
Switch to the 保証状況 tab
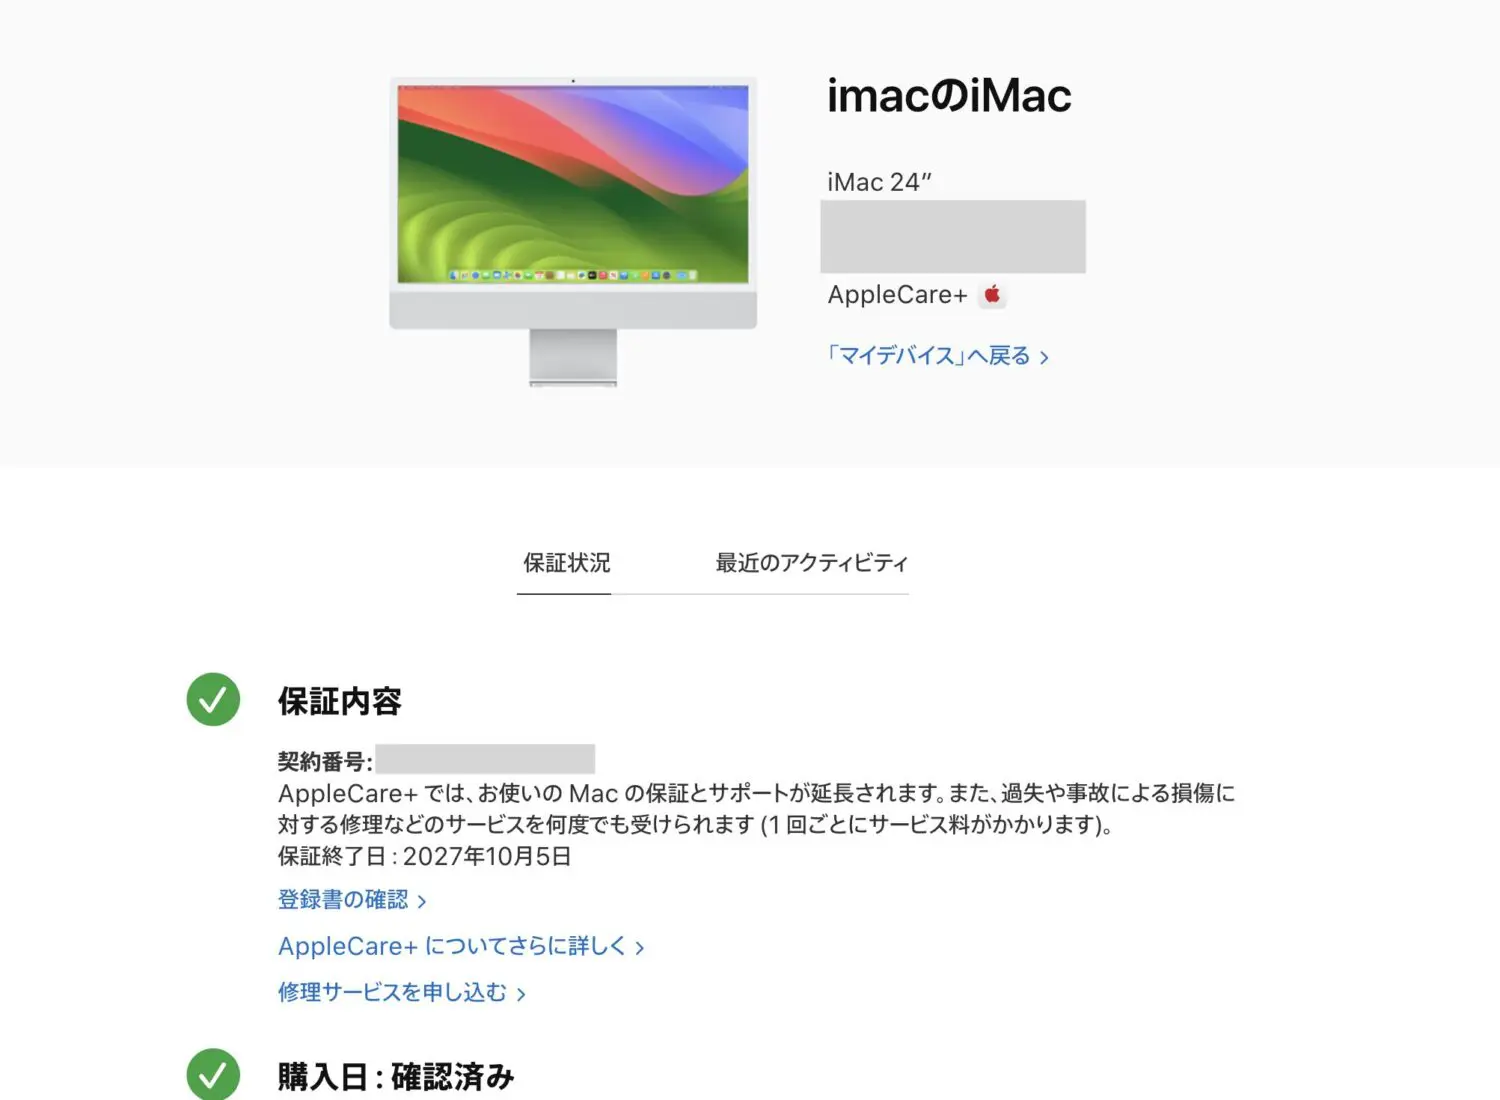[566, 563]
